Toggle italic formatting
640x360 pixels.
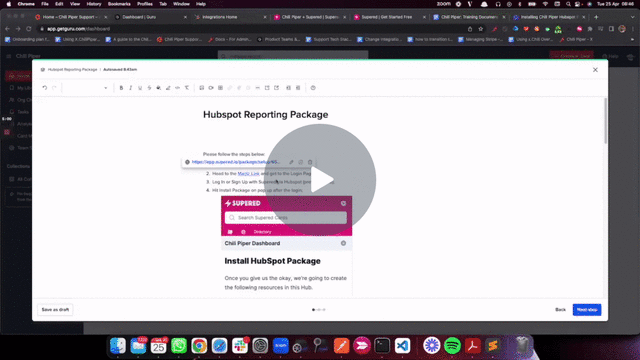[x=131, y=88]
